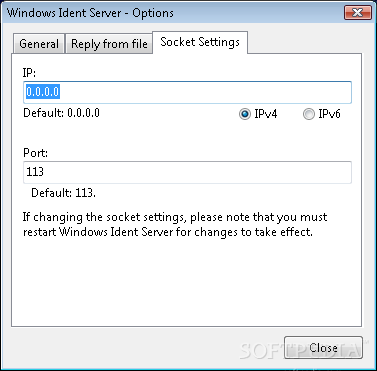Click the 'Default: 113.' text
377x371 pixels.
63,193
